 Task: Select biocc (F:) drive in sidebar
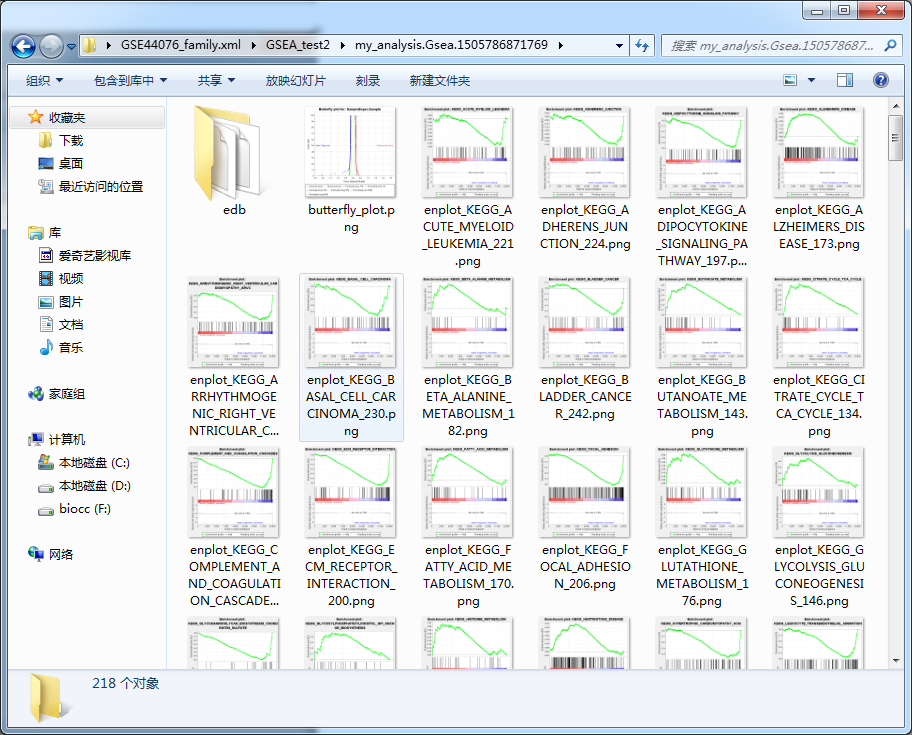click(85, 509)
